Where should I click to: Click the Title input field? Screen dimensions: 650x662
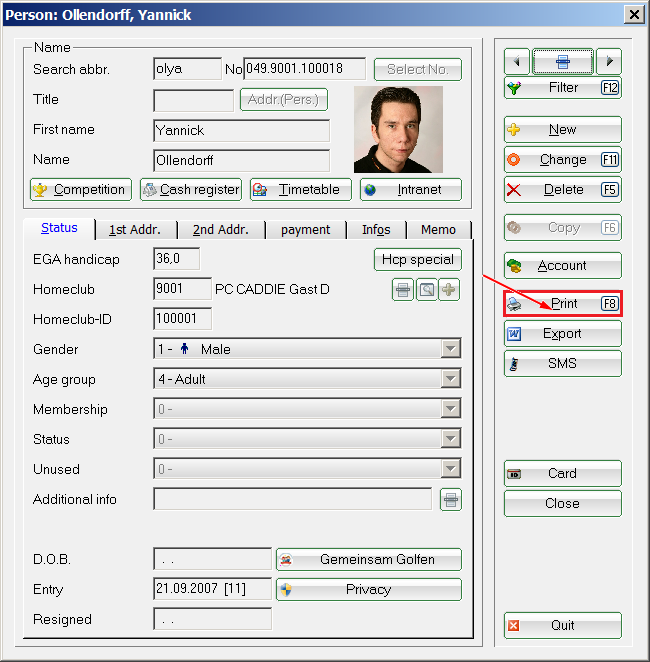(x=193, y=100)
